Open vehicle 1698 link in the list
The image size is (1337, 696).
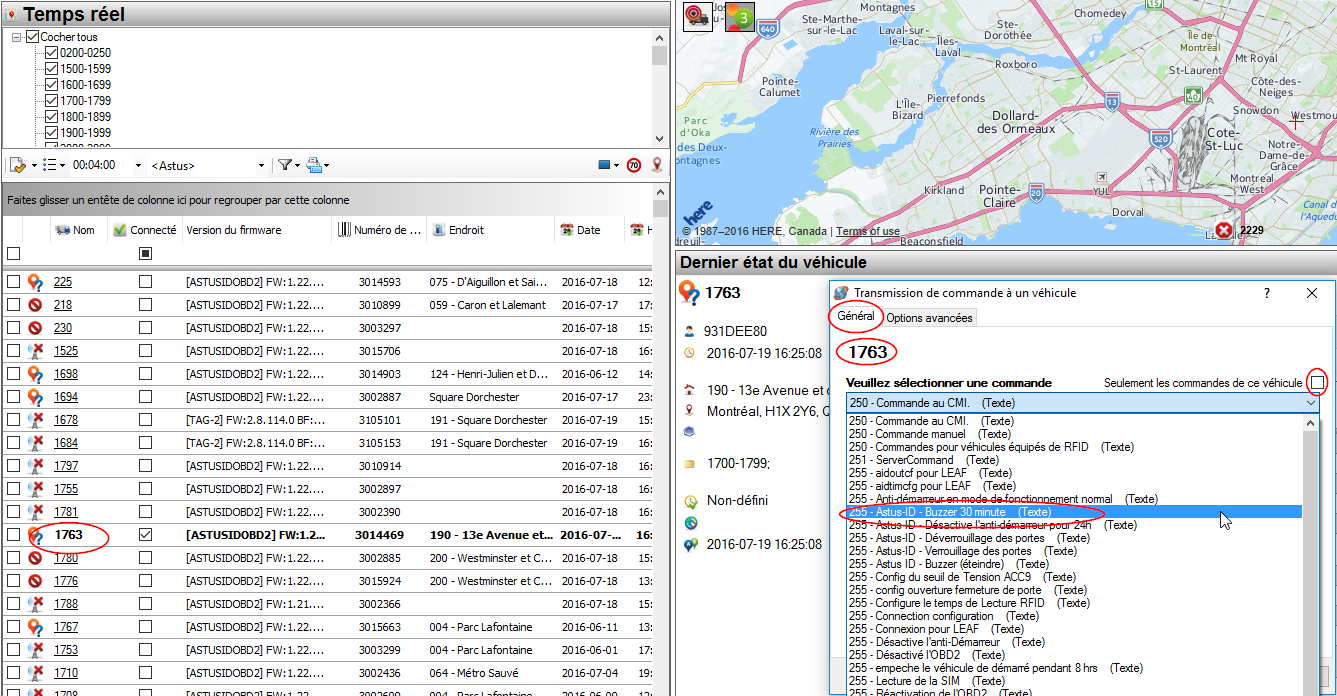65,374
